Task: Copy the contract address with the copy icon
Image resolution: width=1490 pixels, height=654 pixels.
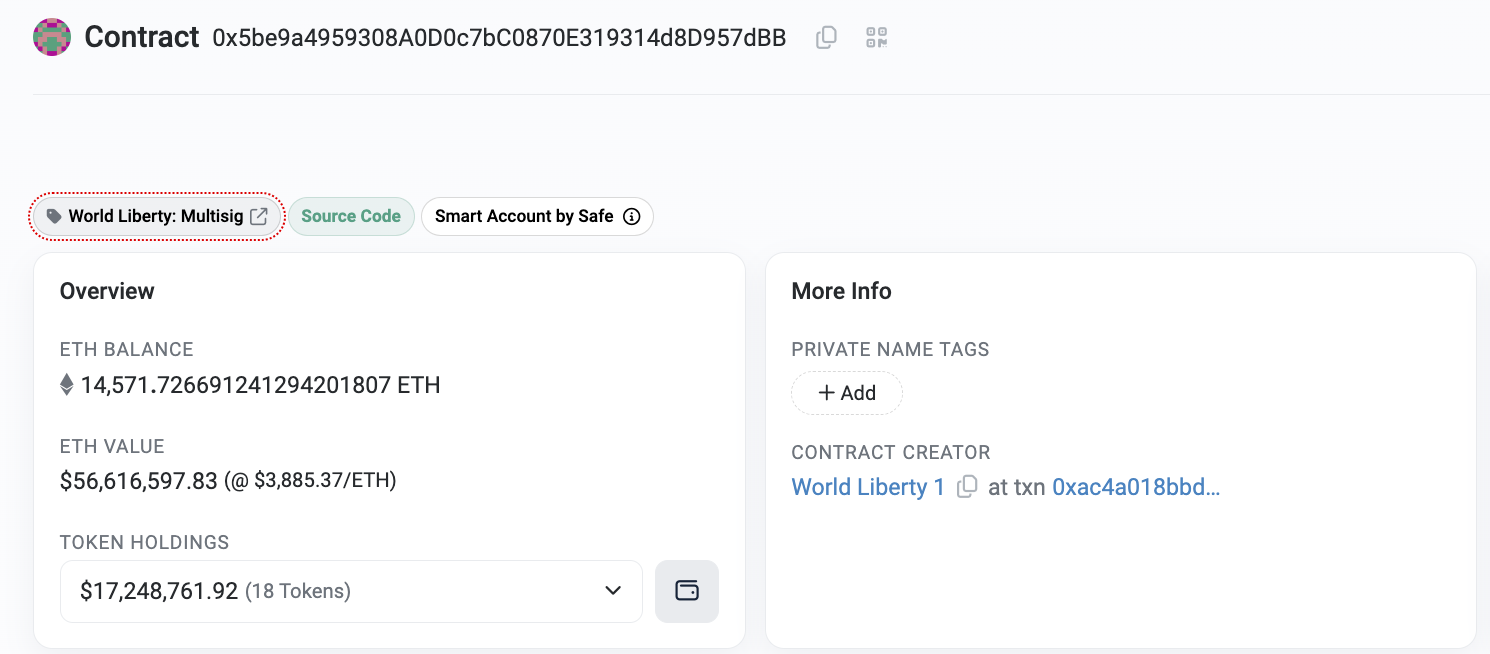Action: point(826,38)
